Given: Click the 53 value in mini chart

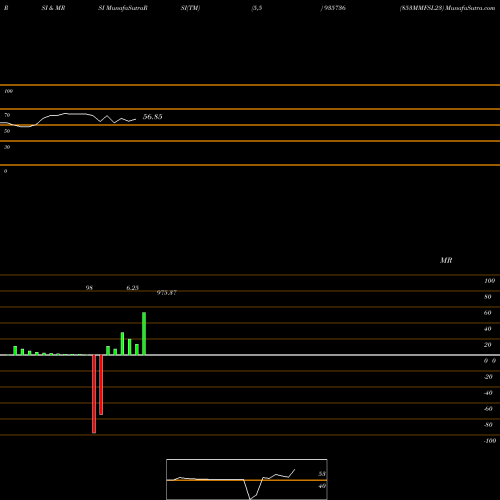Looking at the screenshot, I should point(322,474).
